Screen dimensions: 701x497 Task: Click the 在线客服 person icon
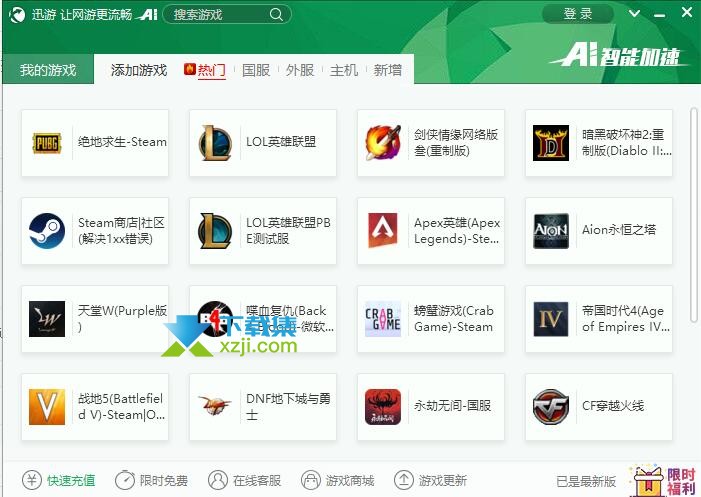[218, 480]
